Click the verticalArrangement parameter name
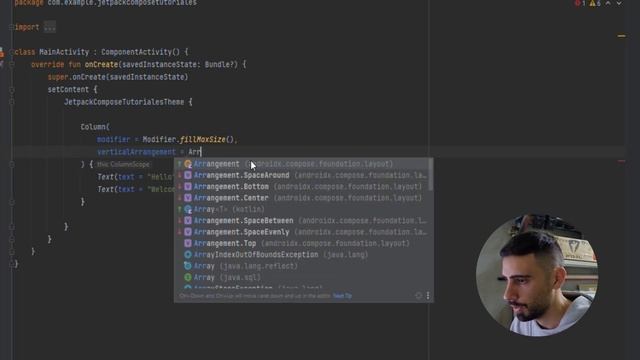The width and height of the screenshot is (640, 360). click(x=136, y=152)
